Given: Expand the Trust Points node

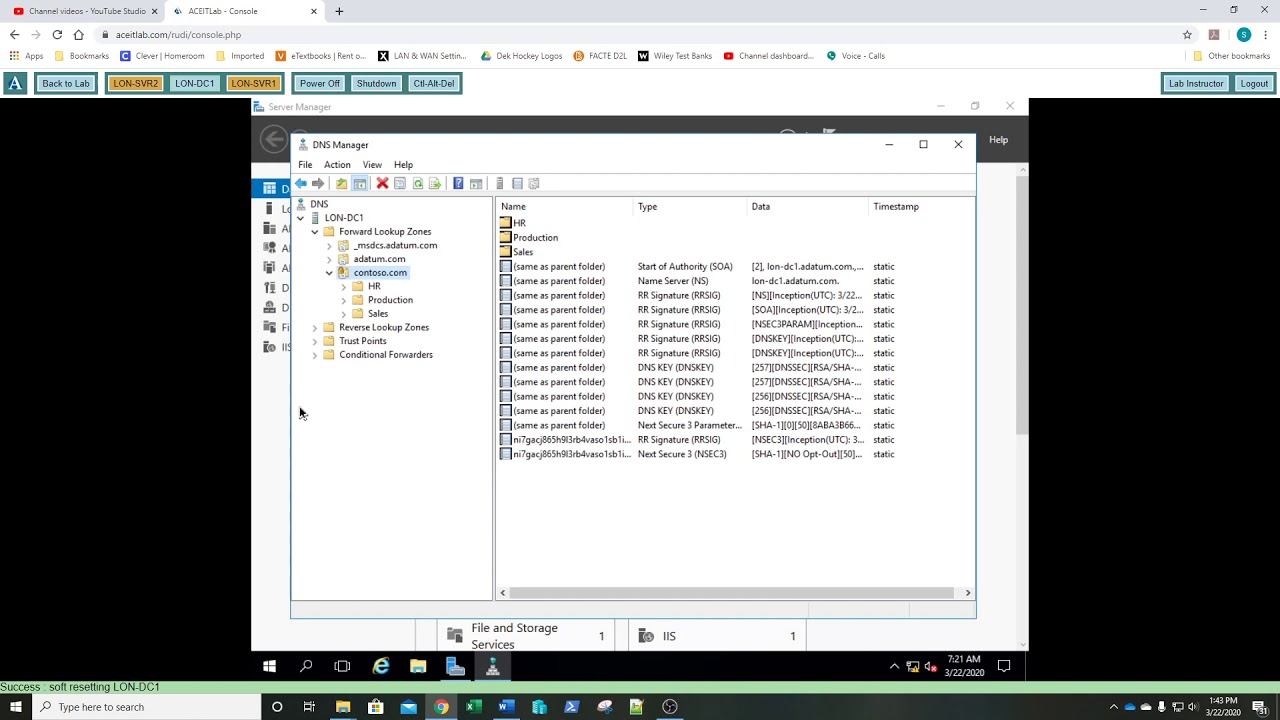Looking at the screenshot, I should point(314,341).
